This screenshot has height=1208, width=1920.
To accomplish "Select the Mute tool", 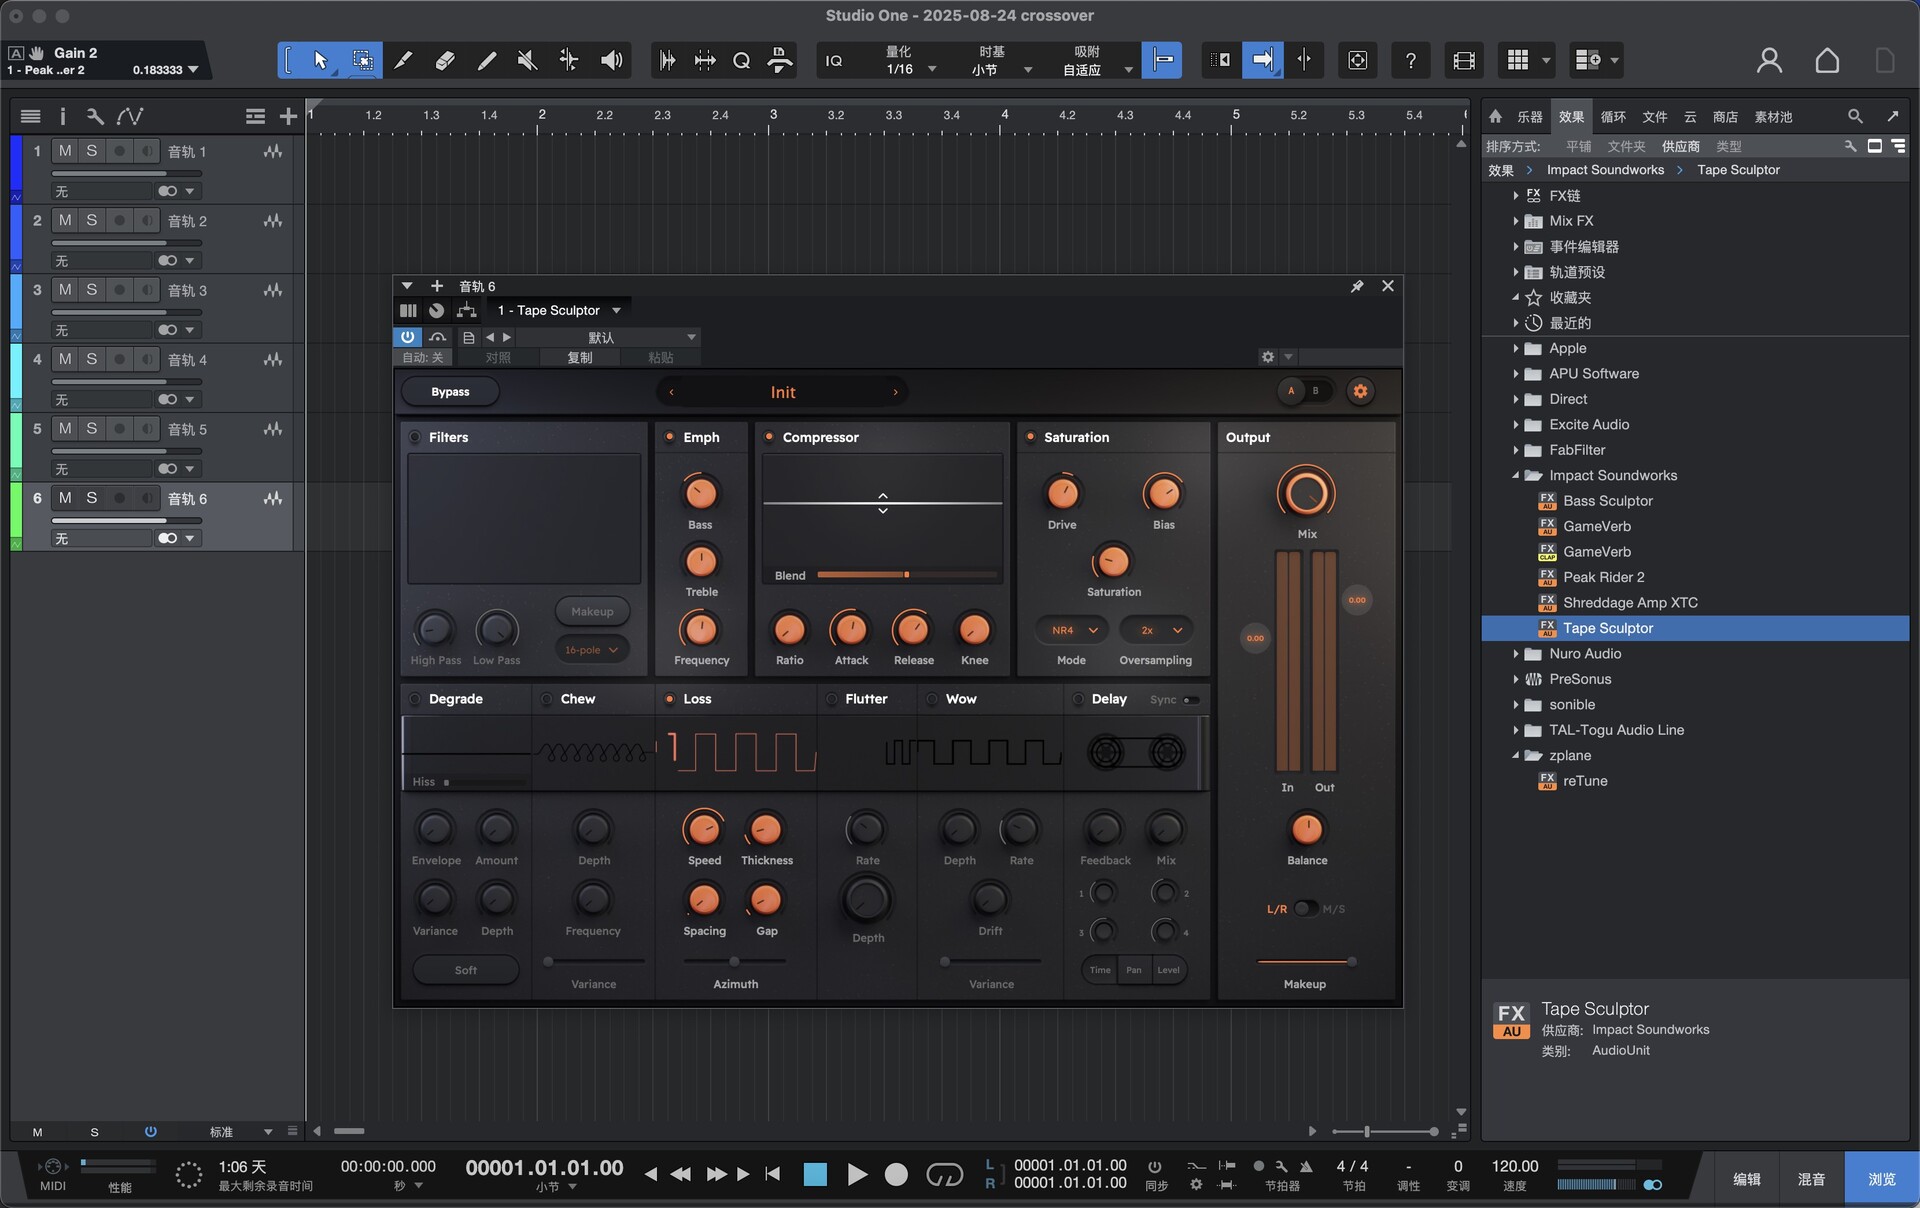I will [527, 61].
